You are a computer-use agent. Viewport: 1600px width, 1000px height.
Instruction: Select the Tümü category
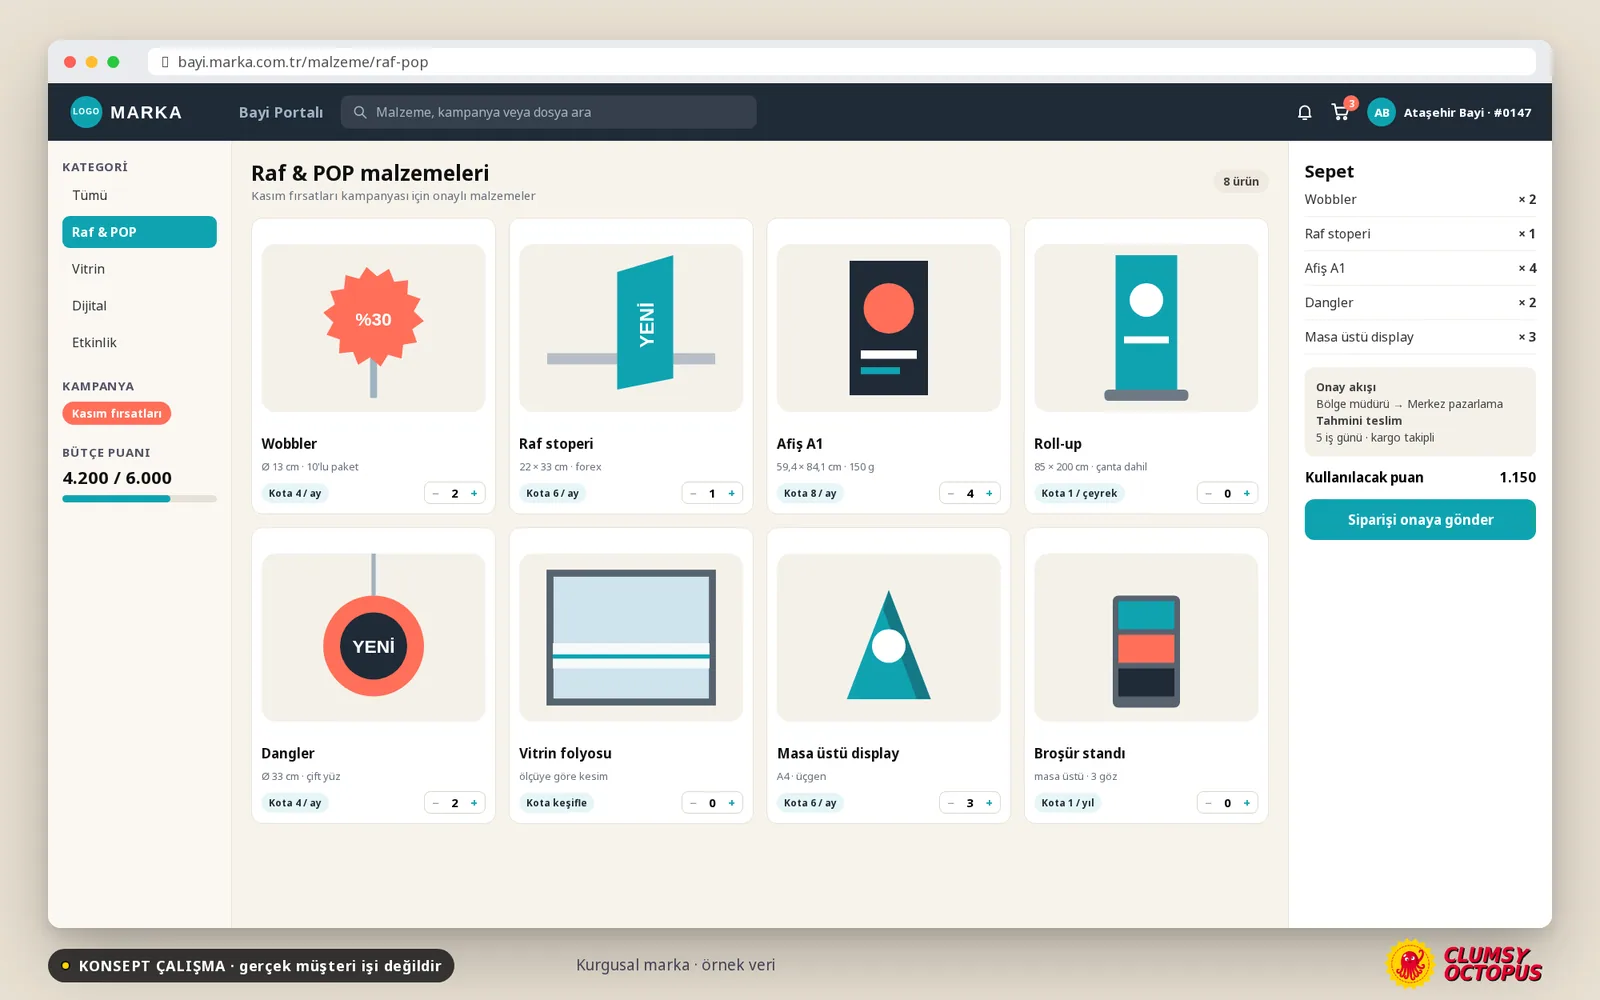point(139,195)
